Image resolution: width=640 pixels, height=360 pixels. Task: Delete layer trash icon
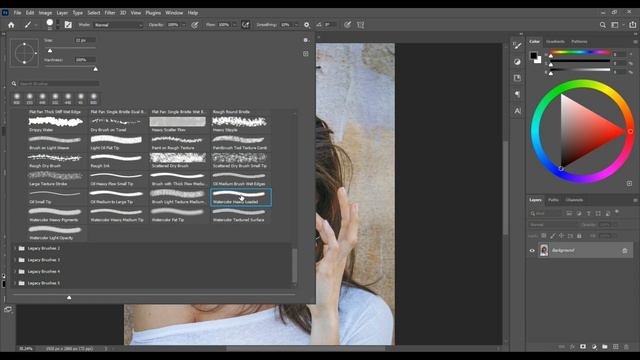coord(627,347)
